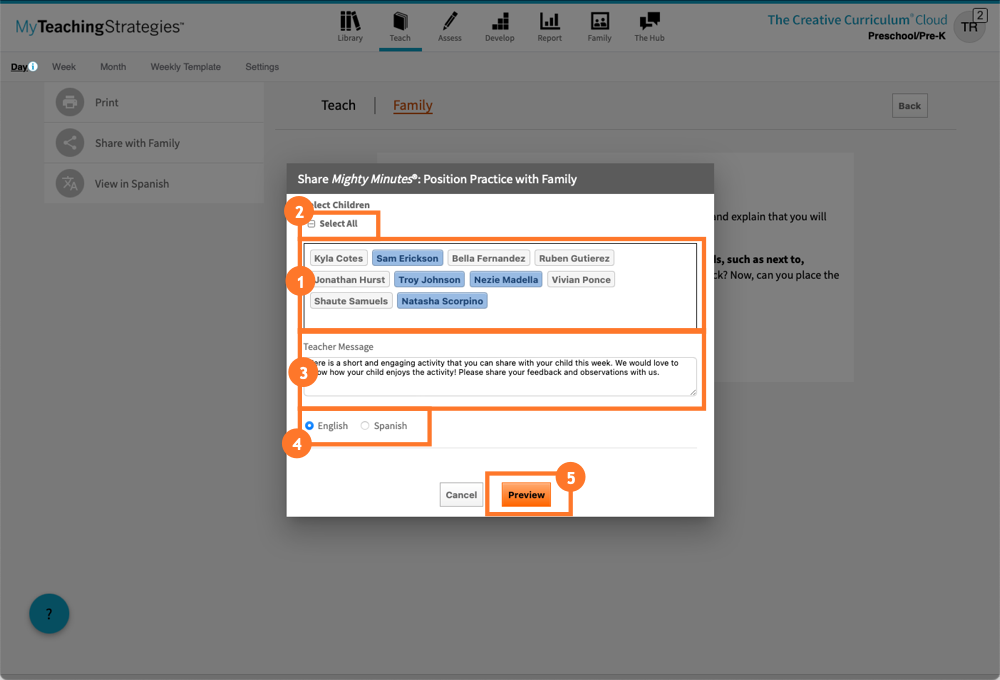Open the Library books icon

350,21
